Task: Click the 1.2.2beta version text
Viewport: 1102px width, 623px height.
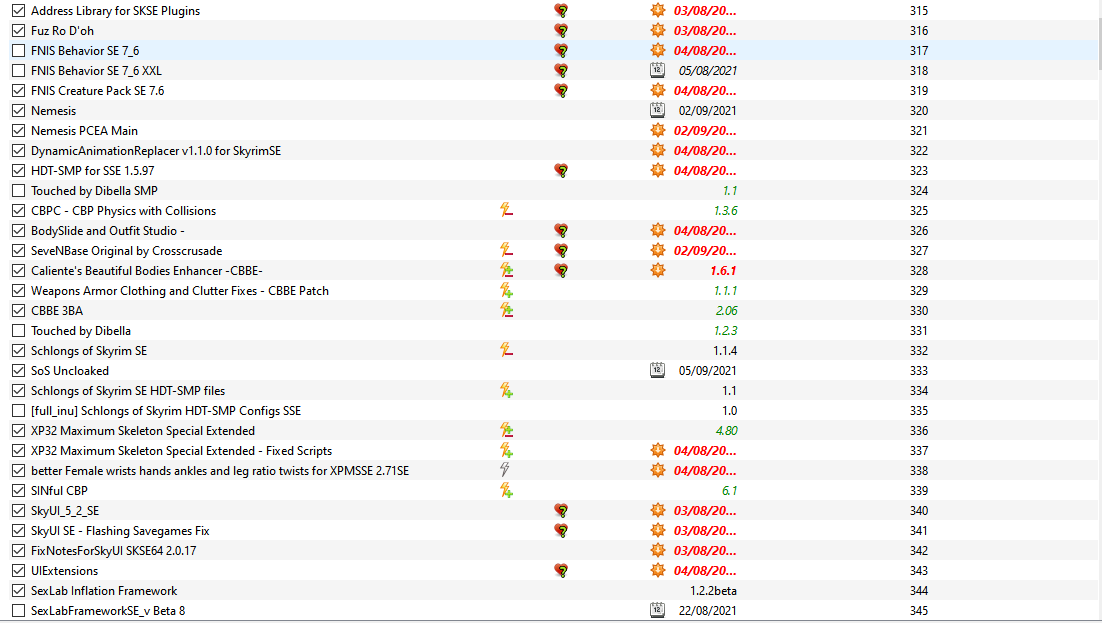Action: tap(713, 591)
